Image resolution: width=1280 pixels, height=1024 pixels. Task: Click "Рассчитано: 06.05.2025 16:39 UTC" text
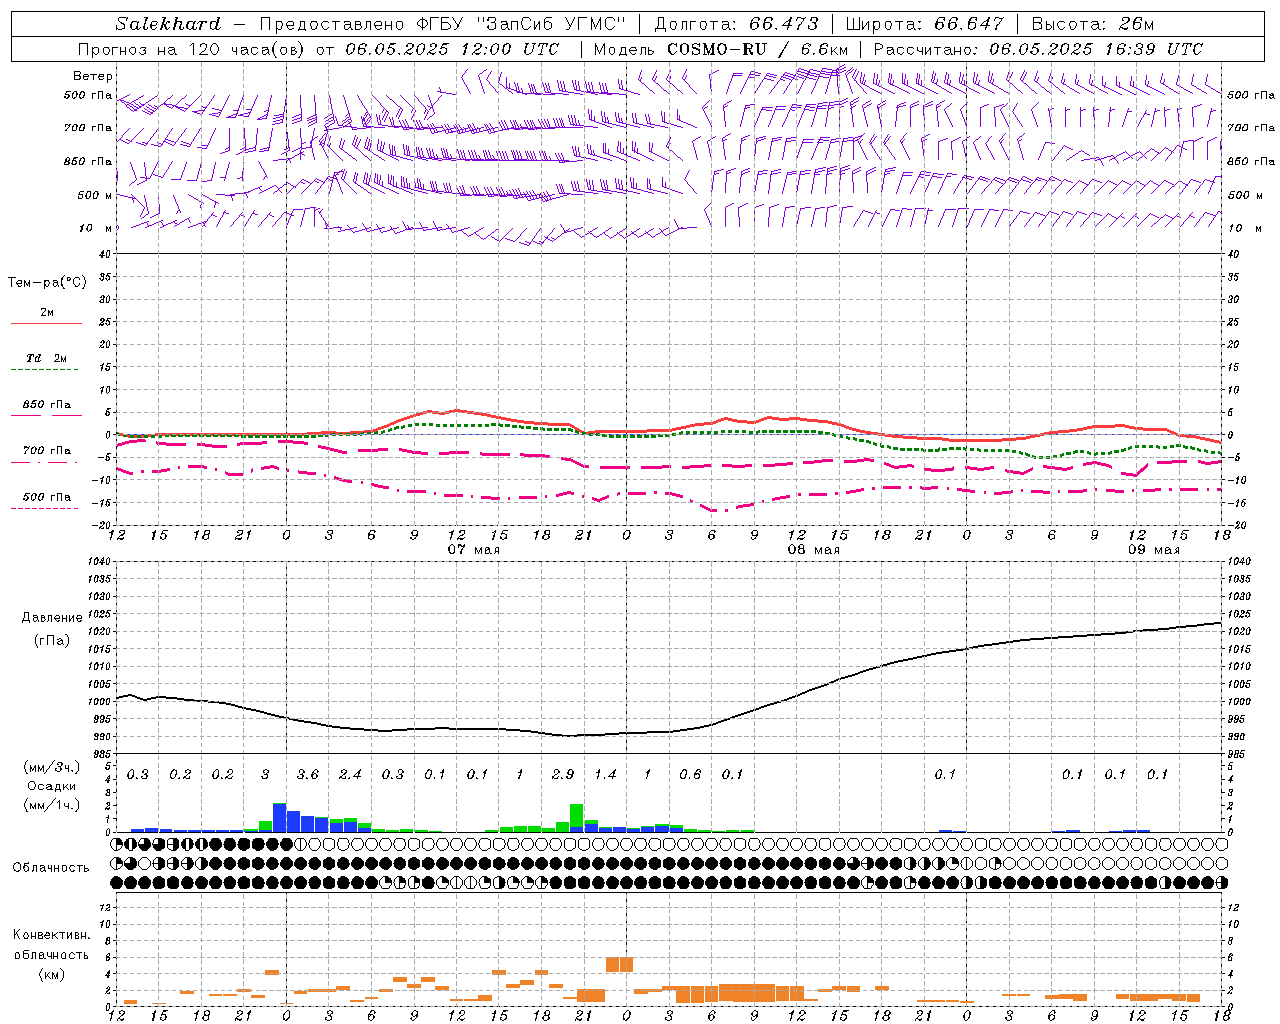click(x=1038, y=49)
